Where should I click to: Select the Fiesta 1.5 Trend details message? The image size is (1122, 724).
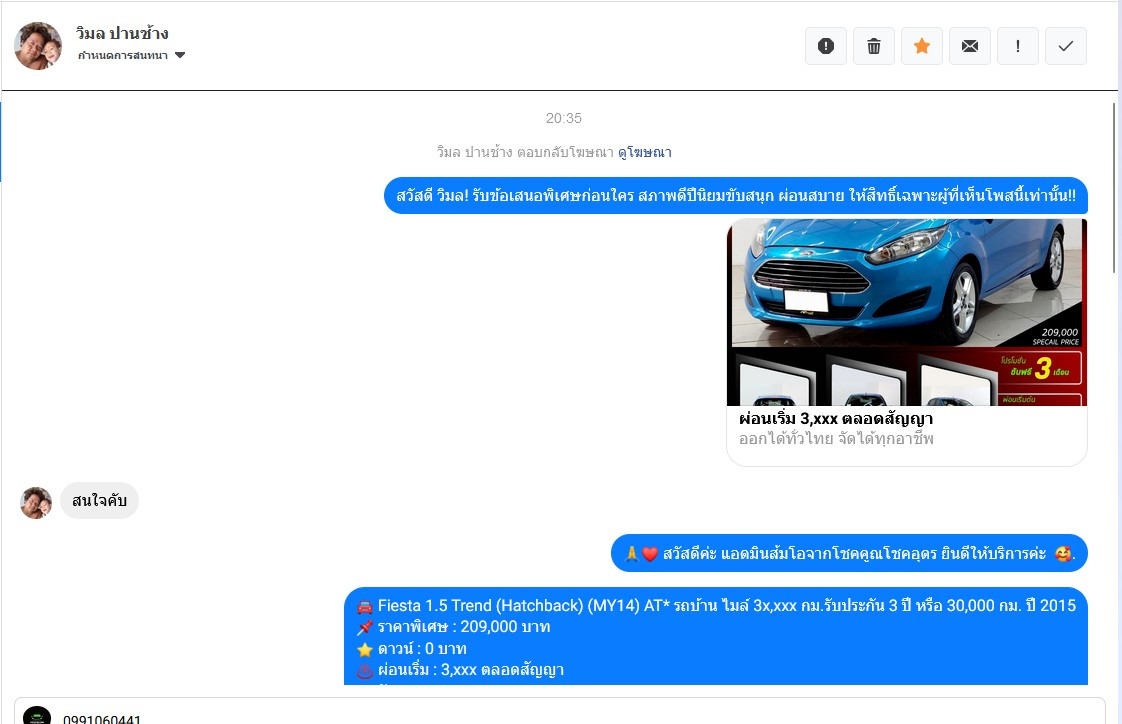tap(716, 636)
